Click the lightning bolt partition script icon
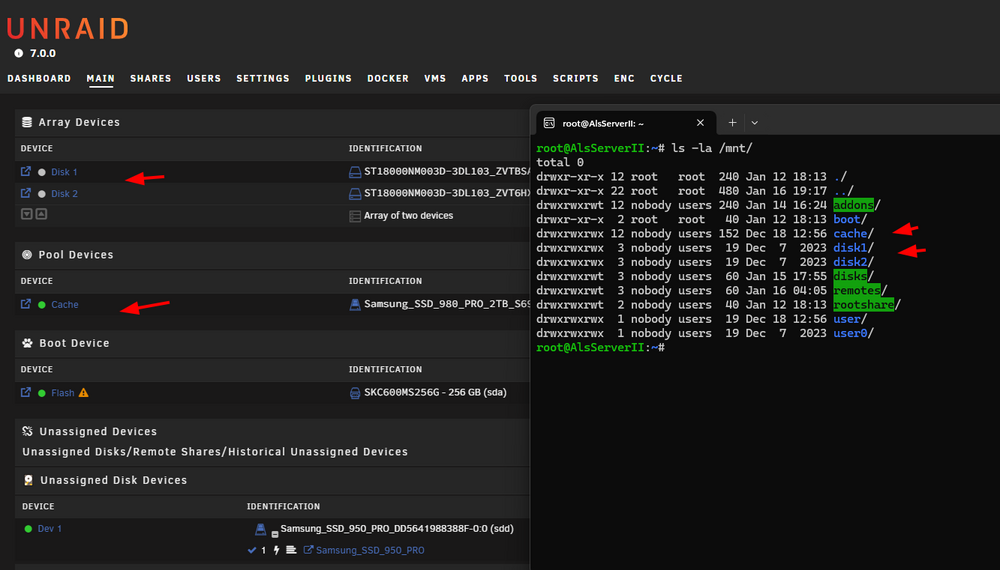The image size is (1000, 570). tap(276, 550)
